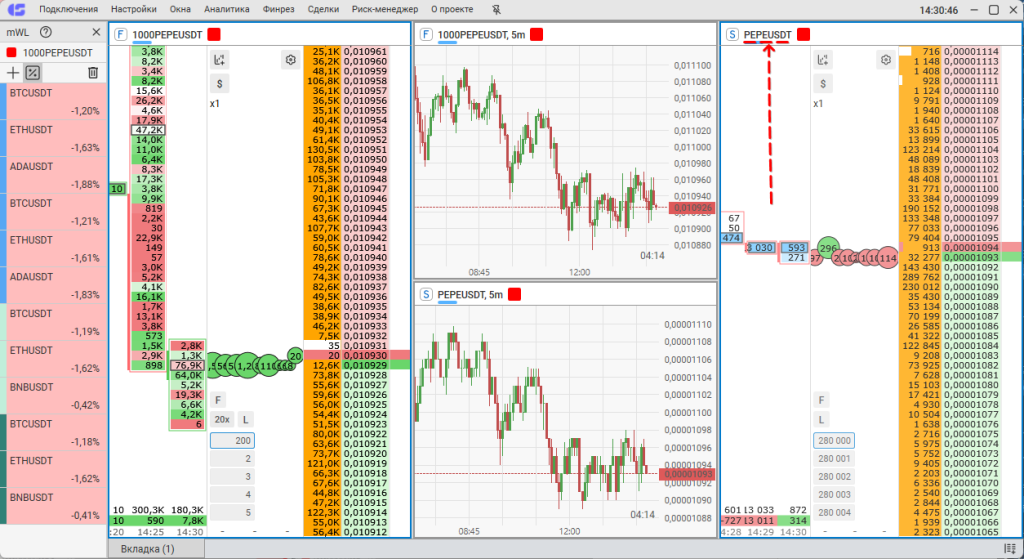Viewport: 1024px width, 559px height.
Task: Select ADAUSDT row showing -1,88%
Action: pyautogui.click(x=56, y=175)
